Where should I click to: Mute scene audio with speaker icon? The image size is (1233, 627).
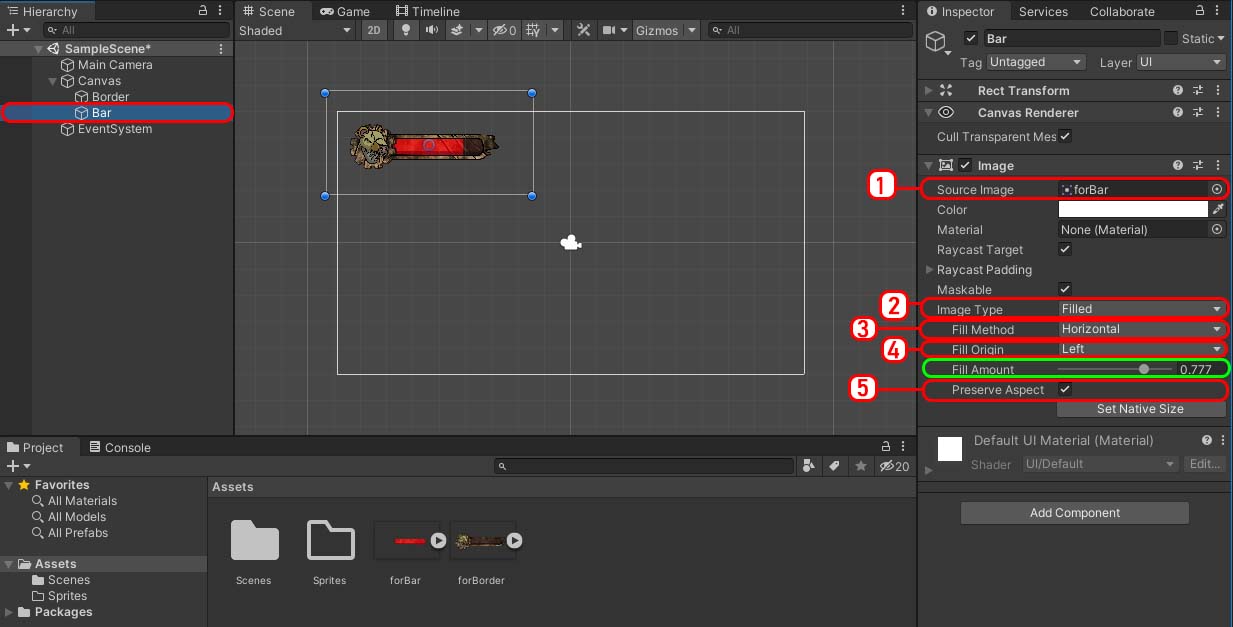click(431, 30)
